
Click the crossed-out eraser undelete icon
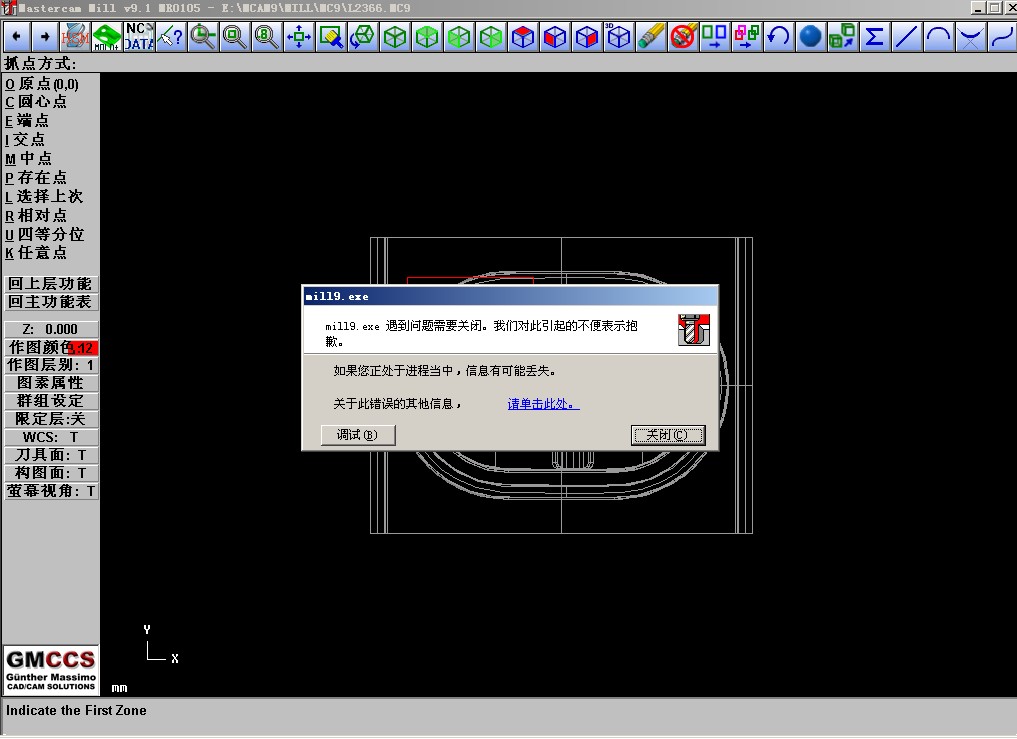point(683,36)
